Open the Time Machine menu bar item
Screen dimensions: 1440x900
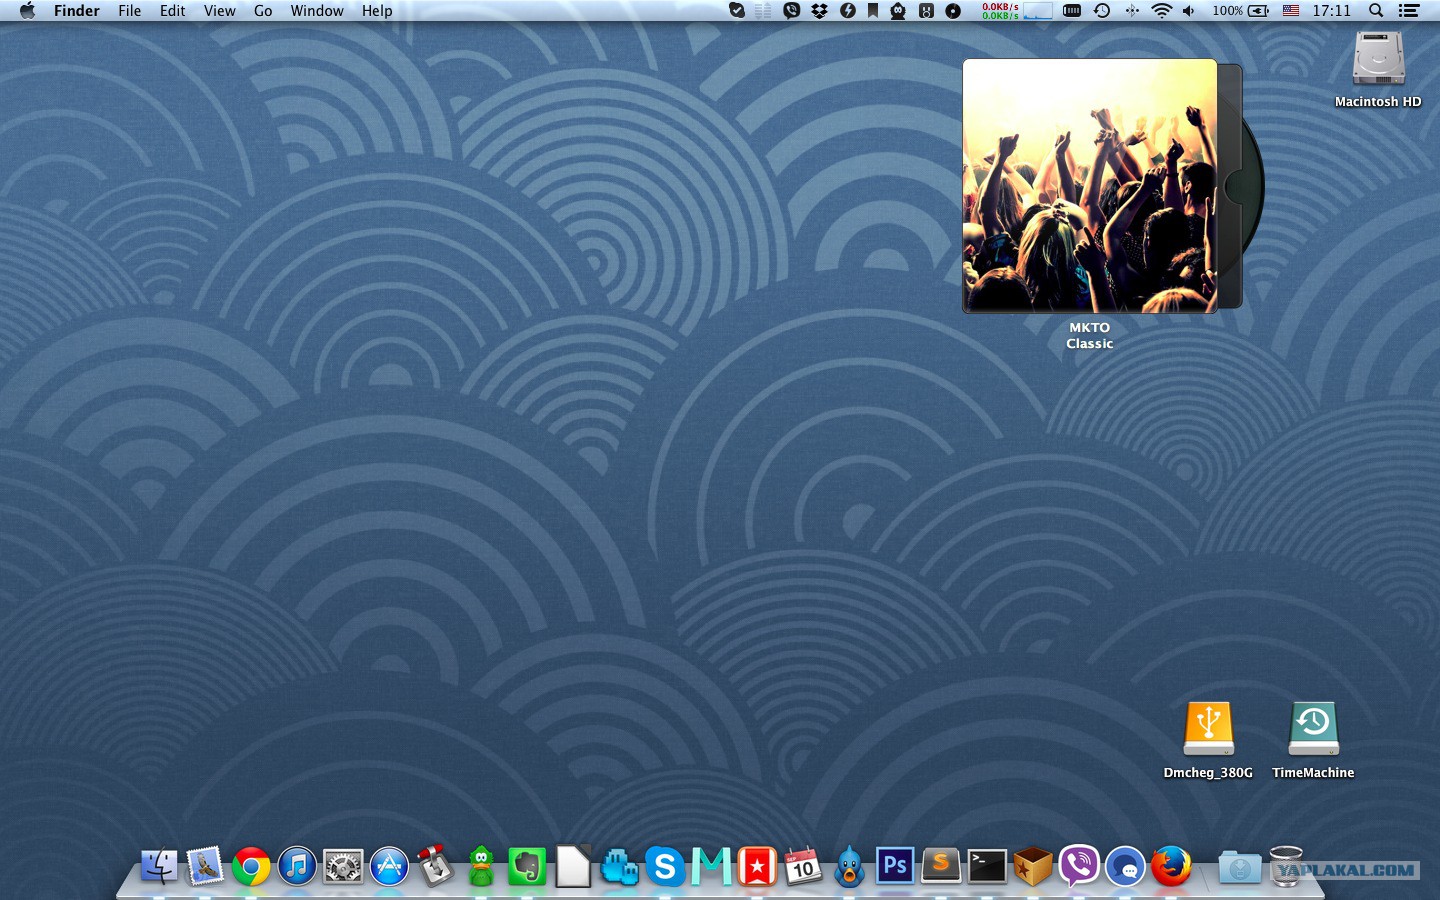click(x=1102, y=11)
